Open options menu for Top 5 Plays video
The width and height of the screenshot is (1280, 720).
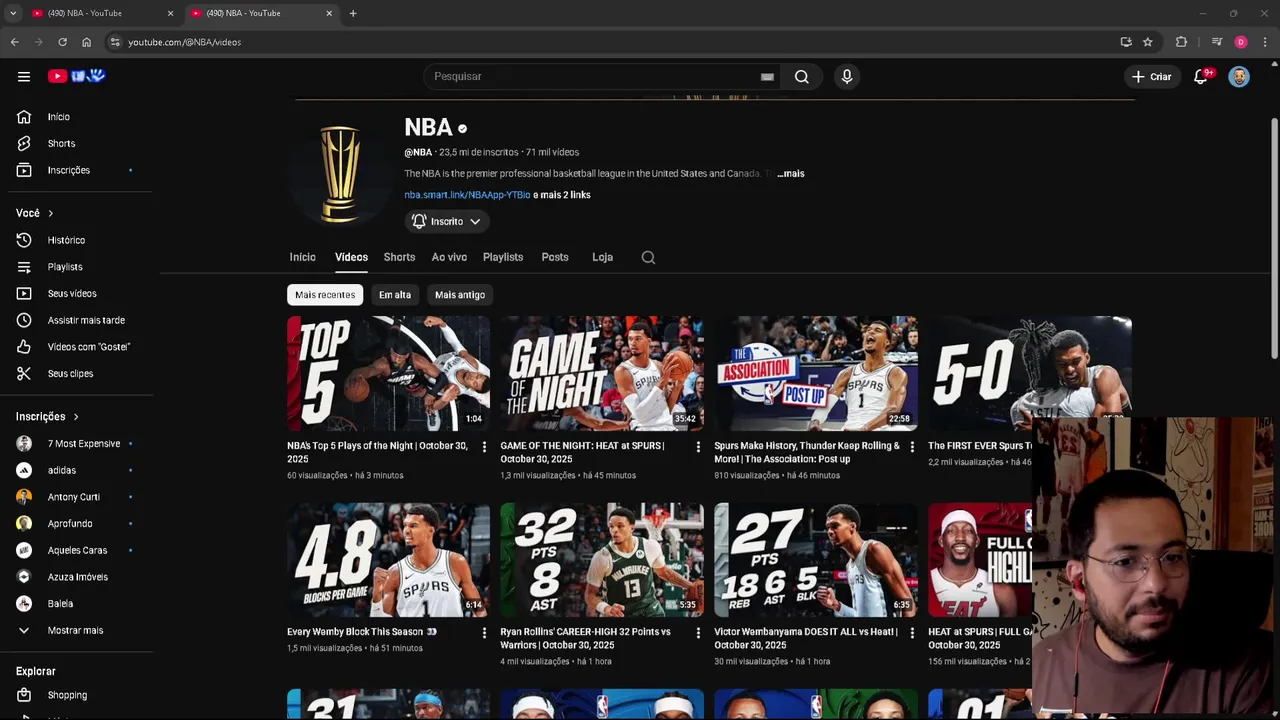[484, 447]
